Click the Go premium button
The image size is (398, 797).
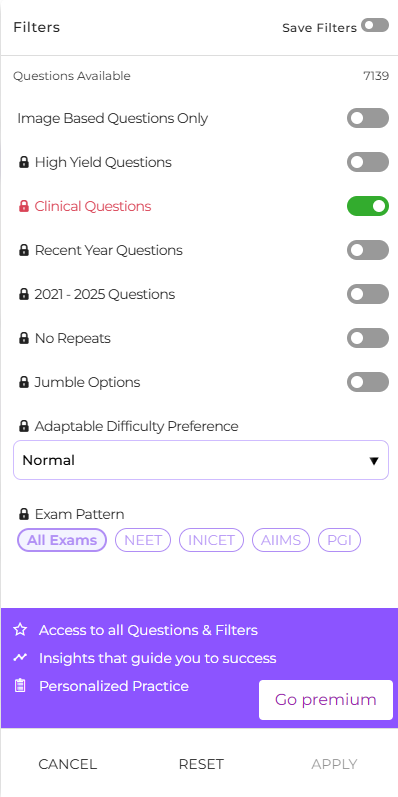pyautogui.click(x=326, y=700)
